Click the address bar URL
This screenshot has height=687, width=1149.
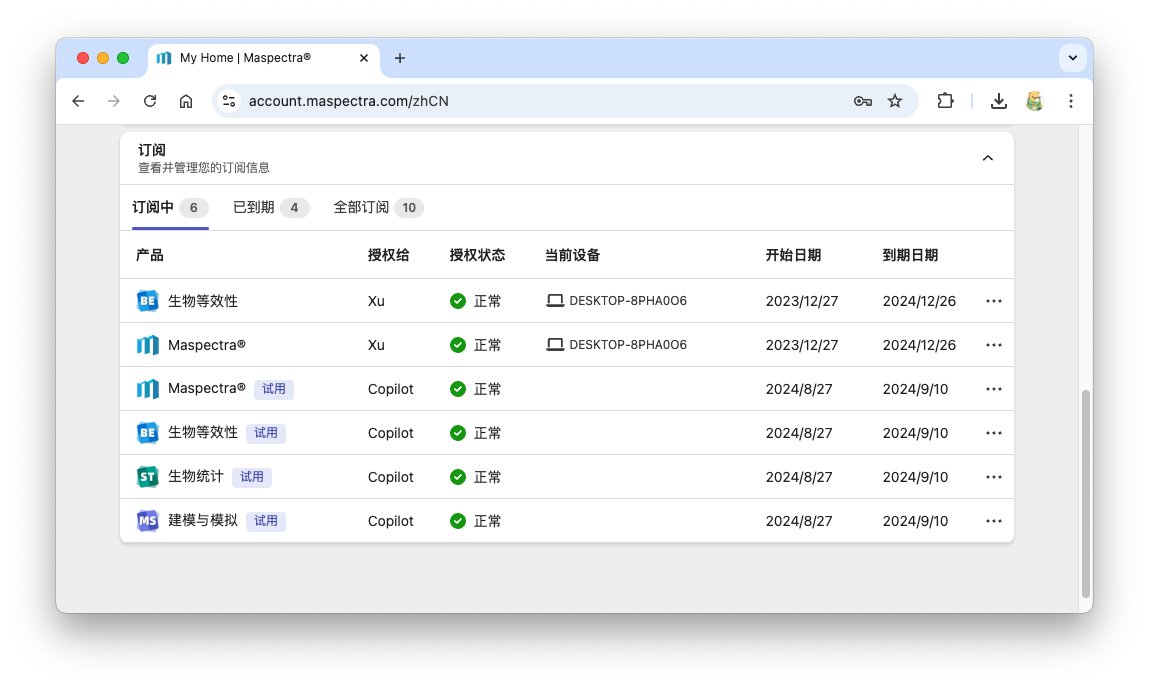349,101
